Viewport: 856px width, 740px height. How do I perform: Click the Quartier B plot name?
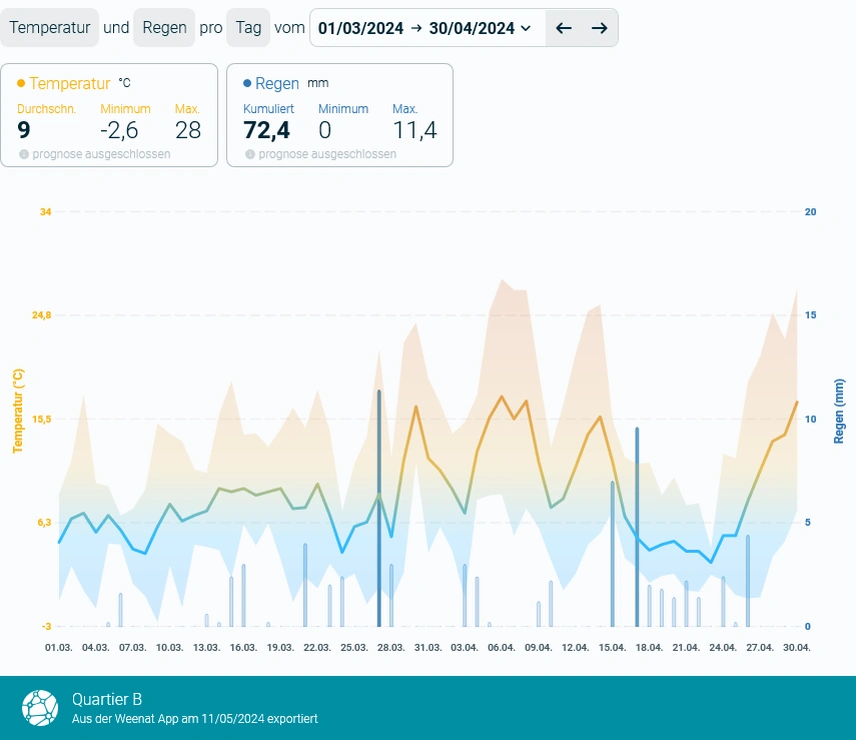[107, 699]
